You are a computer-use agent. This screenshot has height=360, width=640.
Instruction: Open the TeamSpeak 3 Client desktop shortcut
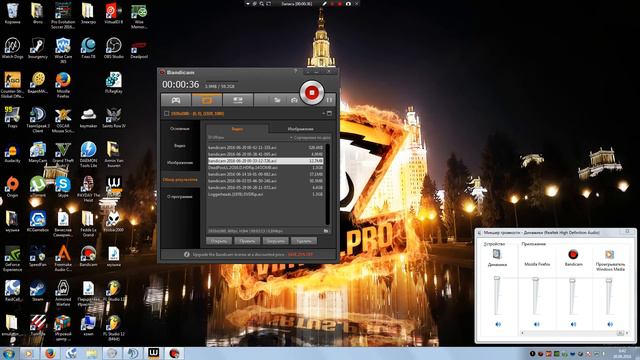[38, 120]
